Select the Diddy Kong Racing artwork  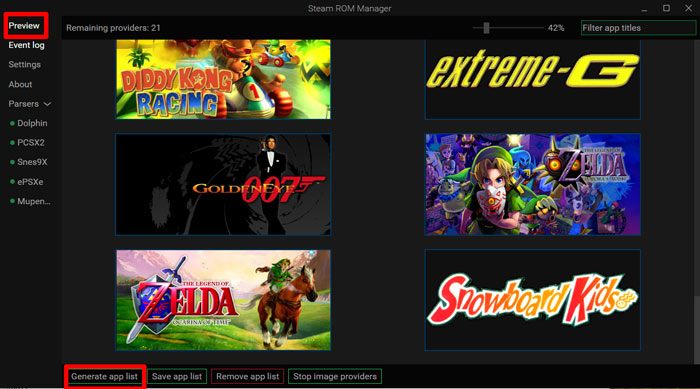pyautogui.click(x=223, y=79)
